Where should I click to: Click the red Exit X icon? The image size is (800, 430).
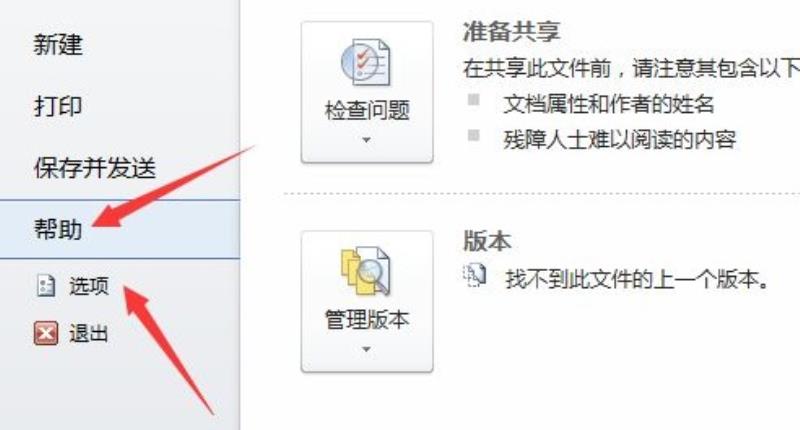click(46, 334)
